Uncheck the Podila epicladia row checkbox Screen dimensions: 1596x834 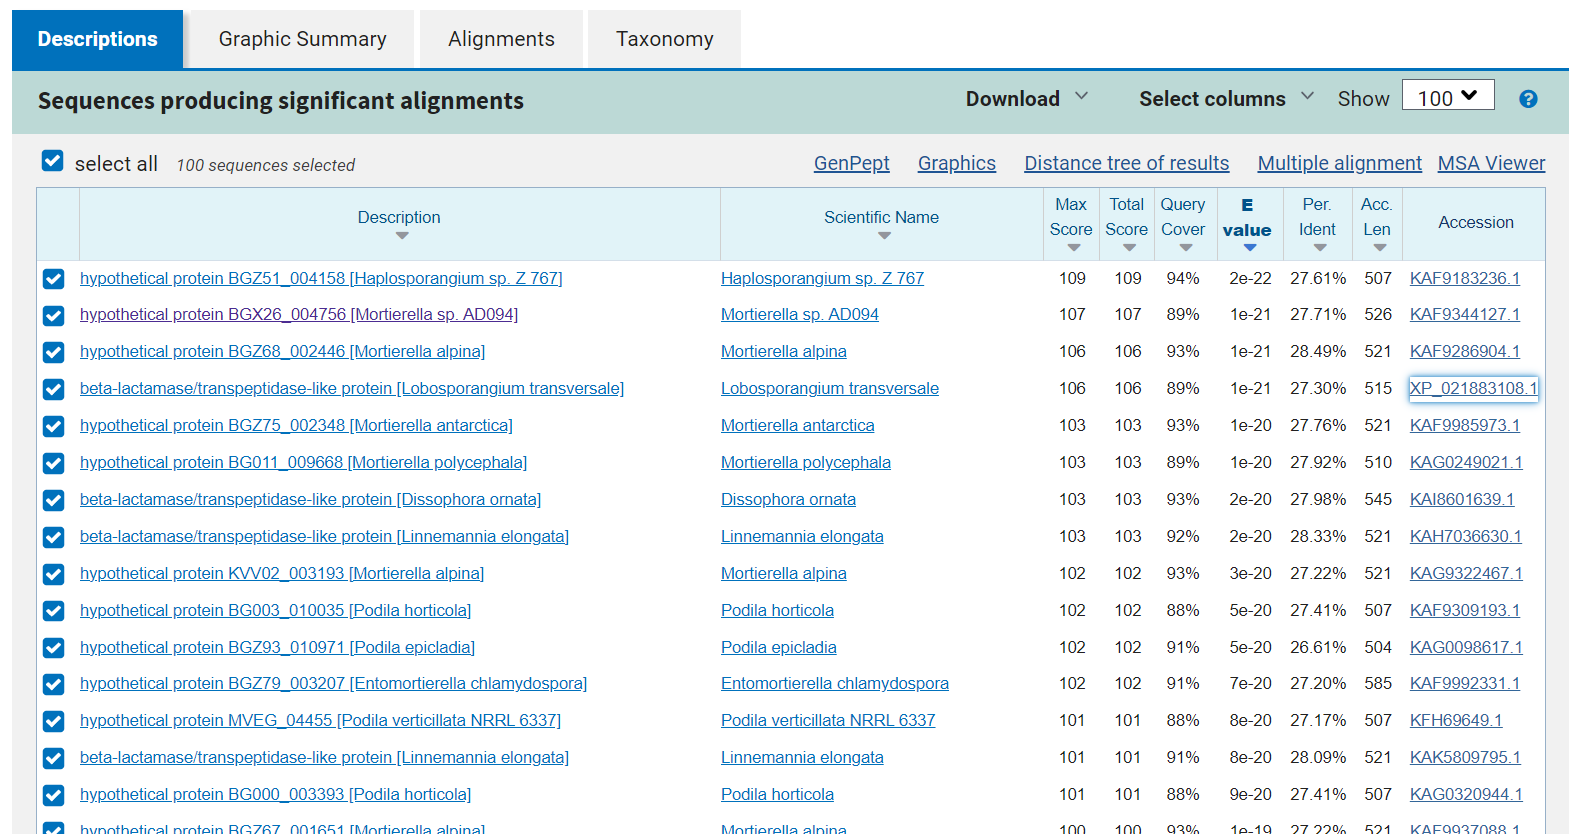(54, 648)
